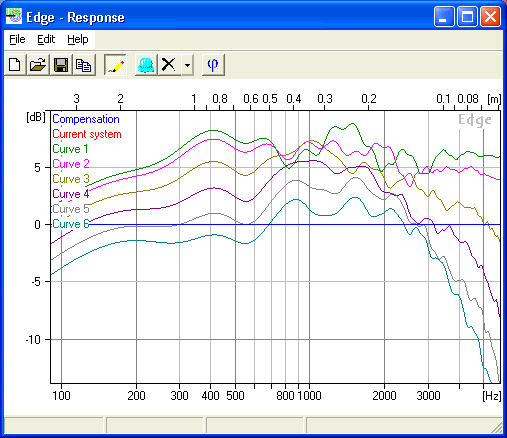Select the Compensation legend label
The height and width of the screenshot is (438, 507).
coord(86,119)
